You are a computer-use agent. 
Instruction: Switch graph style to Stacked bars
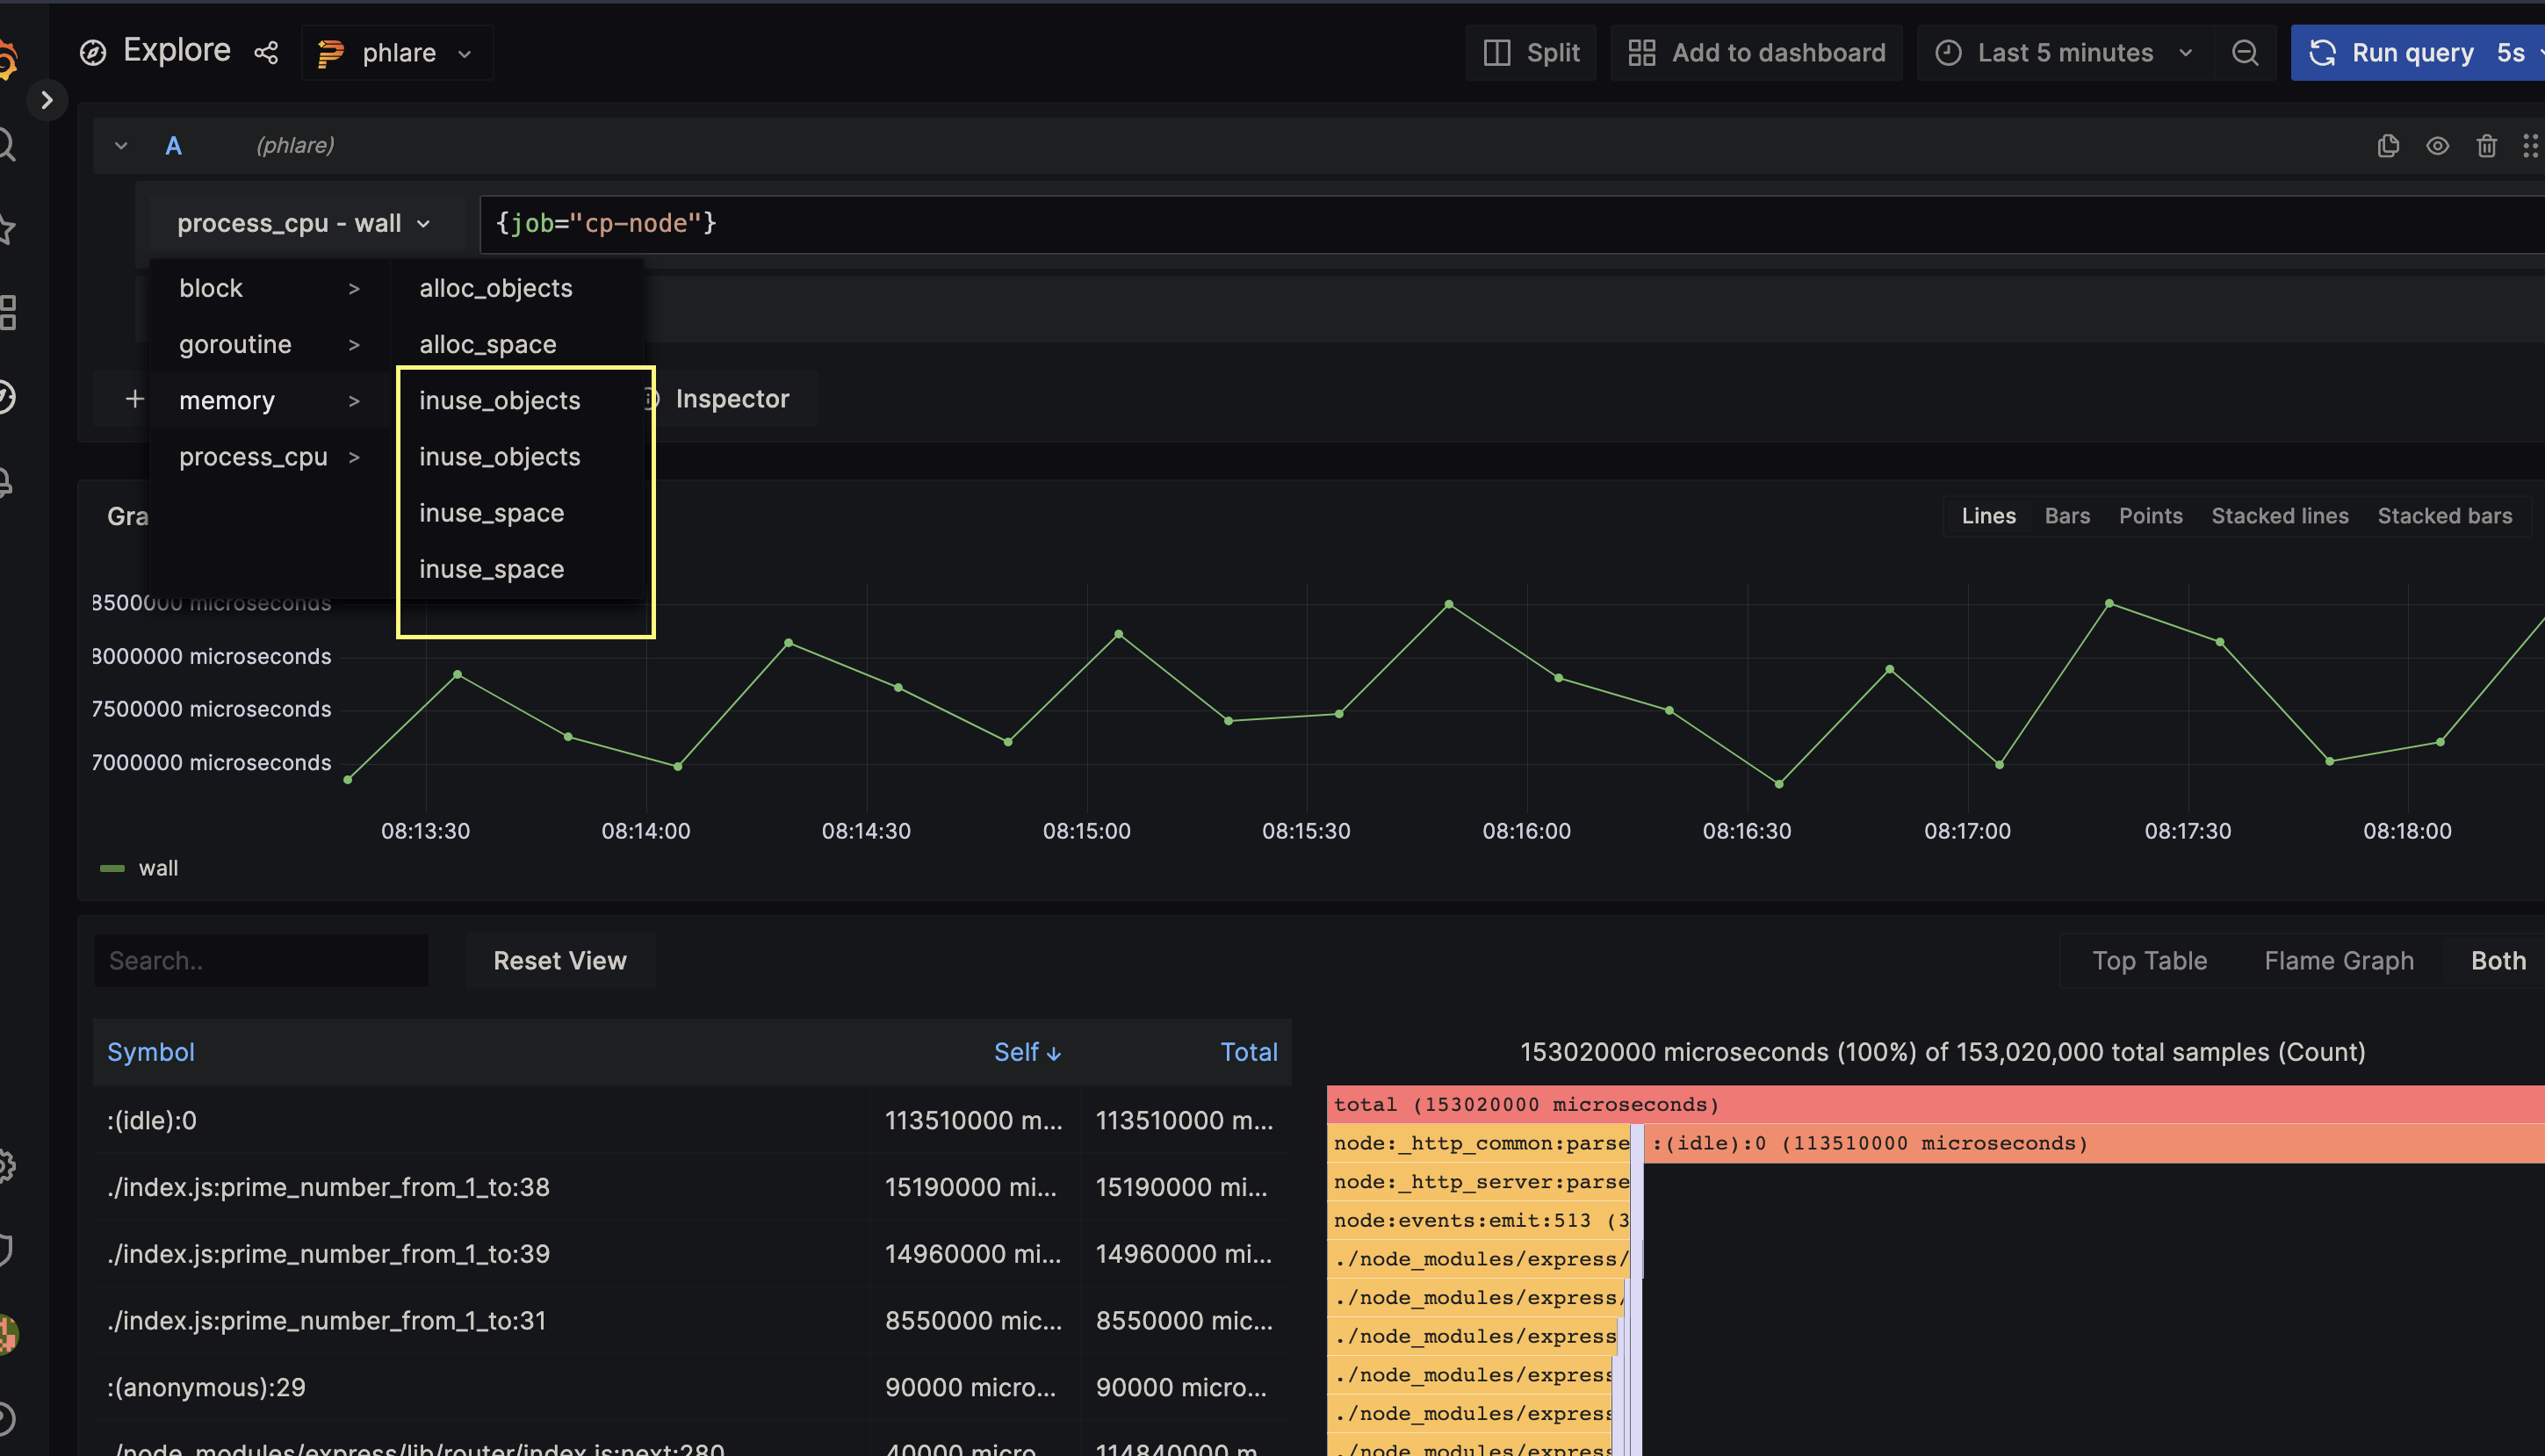point(2445,516)
